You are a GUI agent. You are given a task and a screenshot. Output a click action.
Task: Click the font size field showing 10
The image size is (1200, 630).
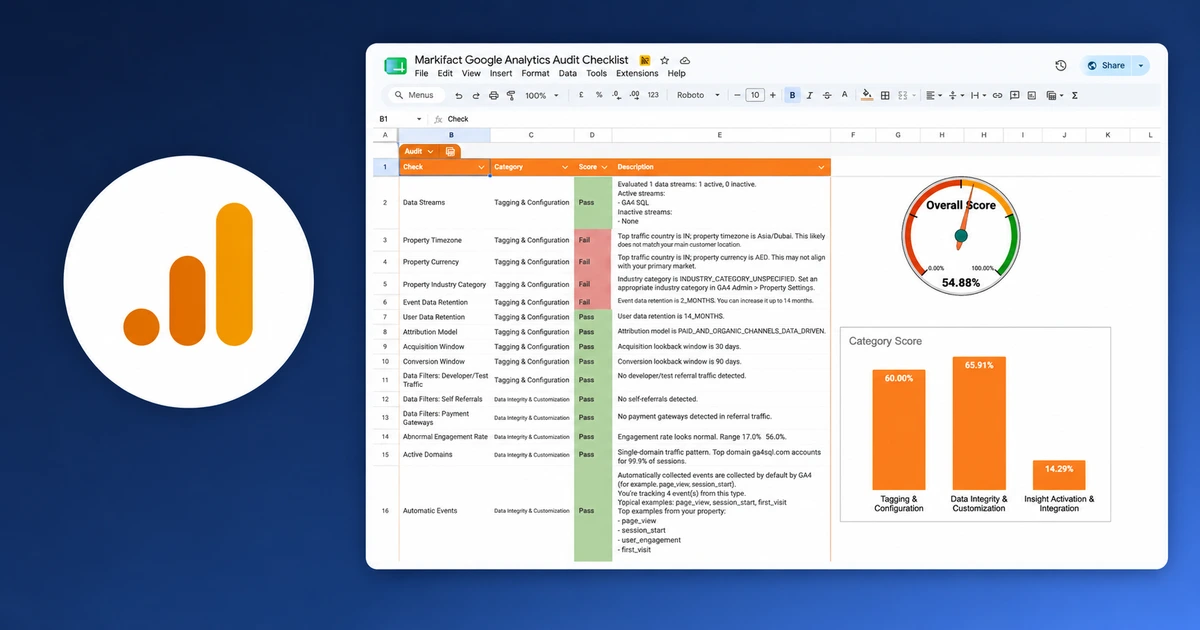pyautogui.click(x=755, y=95)
